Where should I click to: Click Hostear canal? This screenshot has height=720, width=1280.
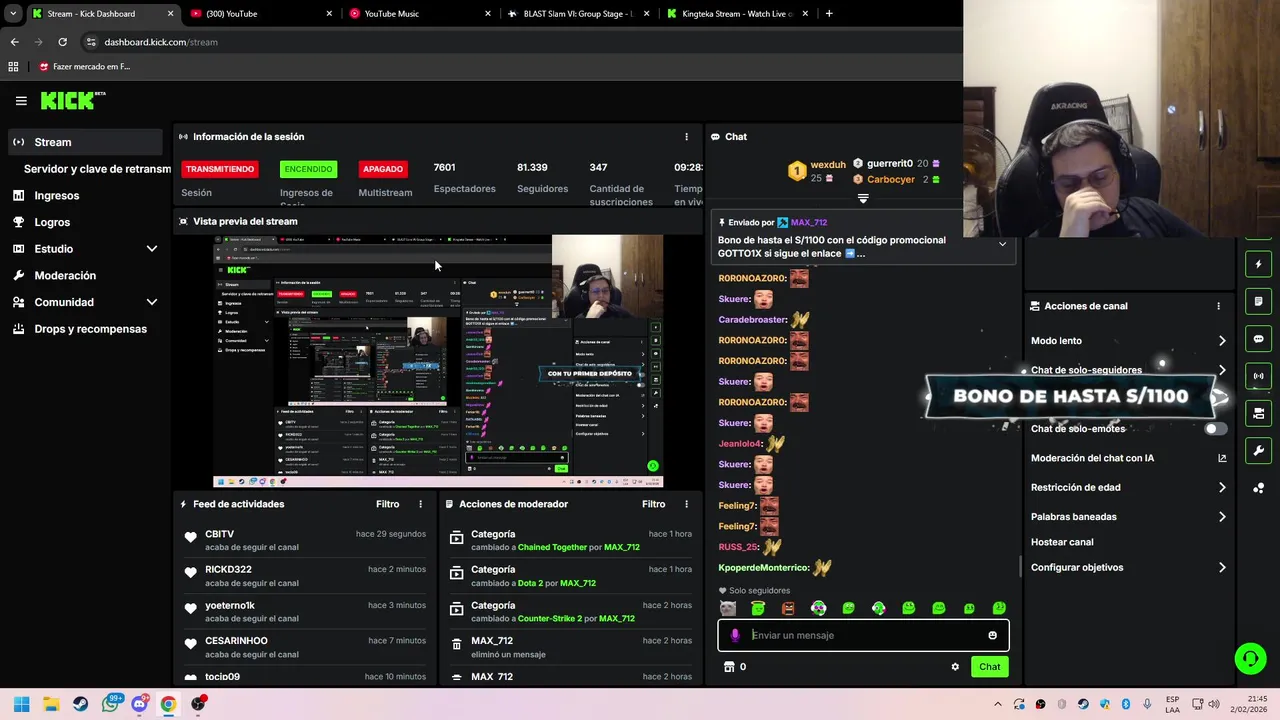click(1062, 542)
